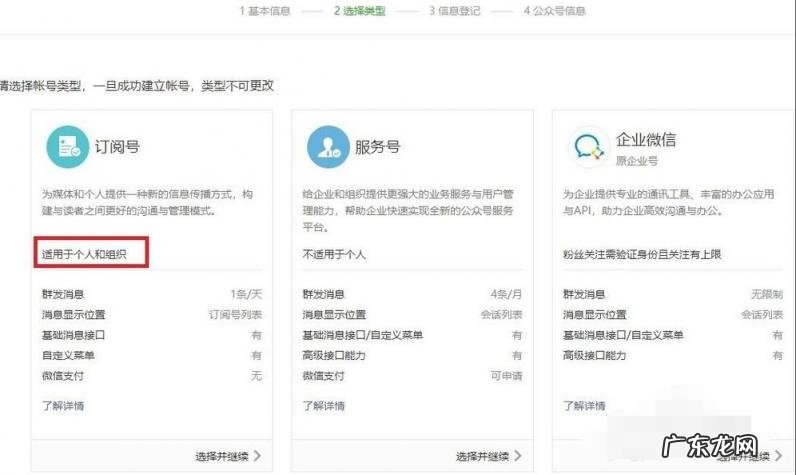This screenshot has height=475, width=796.
Task: Click the 企业微信 chat bubble icon
Action: 588,147
